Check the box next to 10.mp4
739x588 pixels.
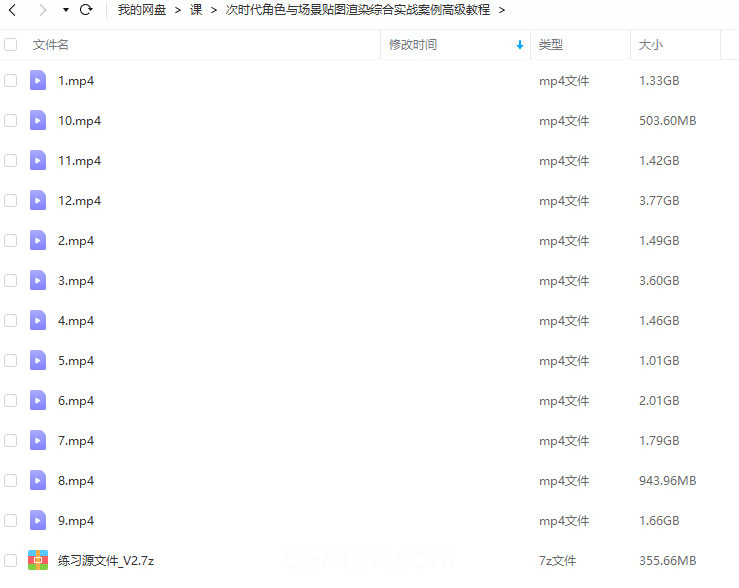11,121
